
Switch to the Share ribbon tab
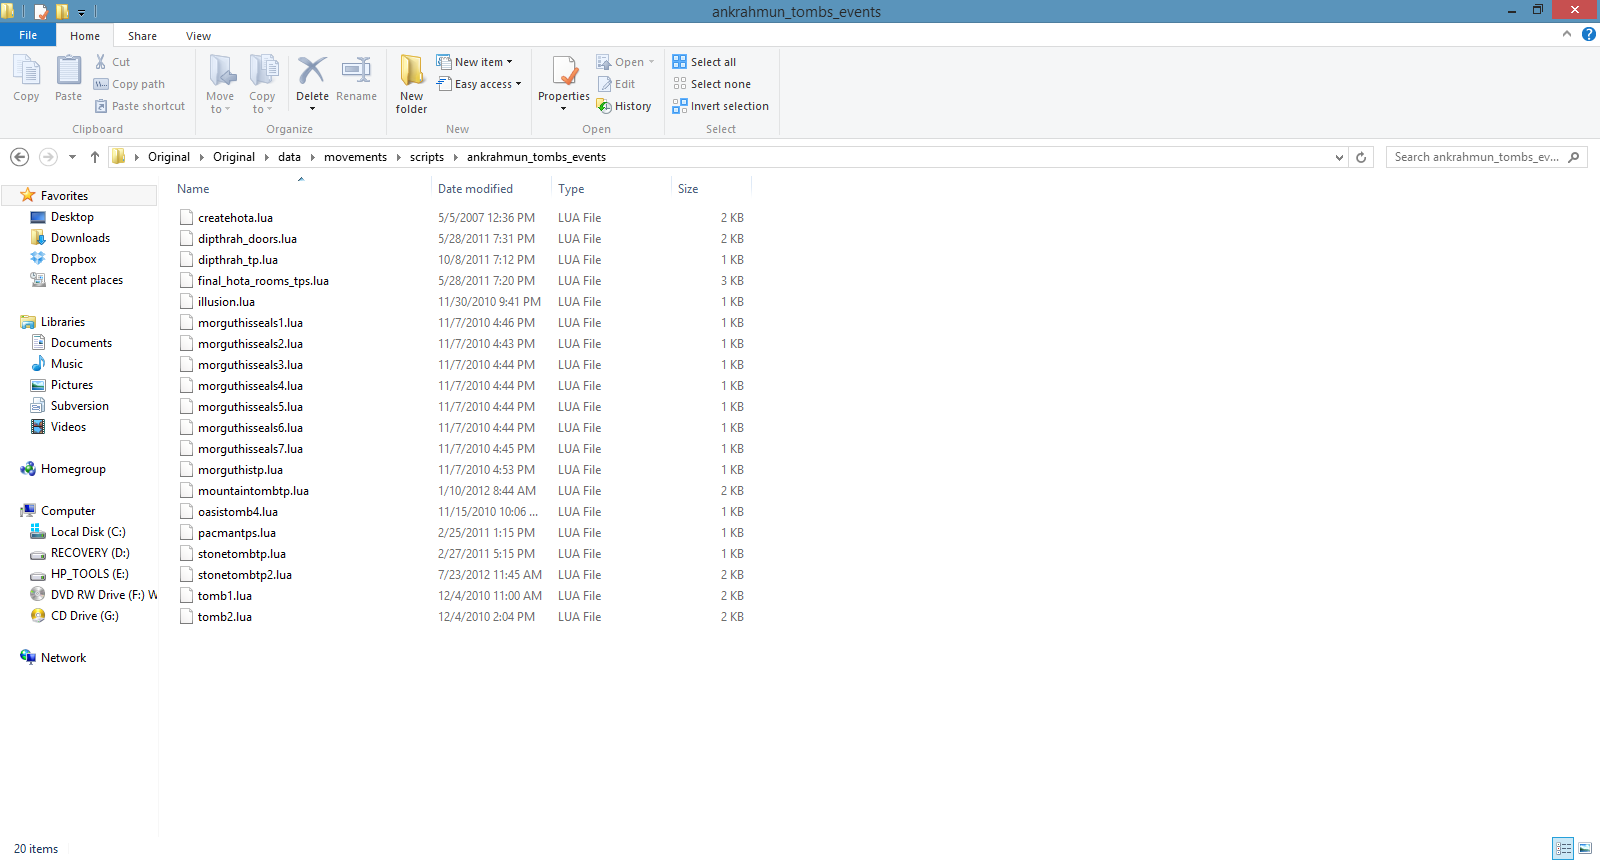point(142,36)
